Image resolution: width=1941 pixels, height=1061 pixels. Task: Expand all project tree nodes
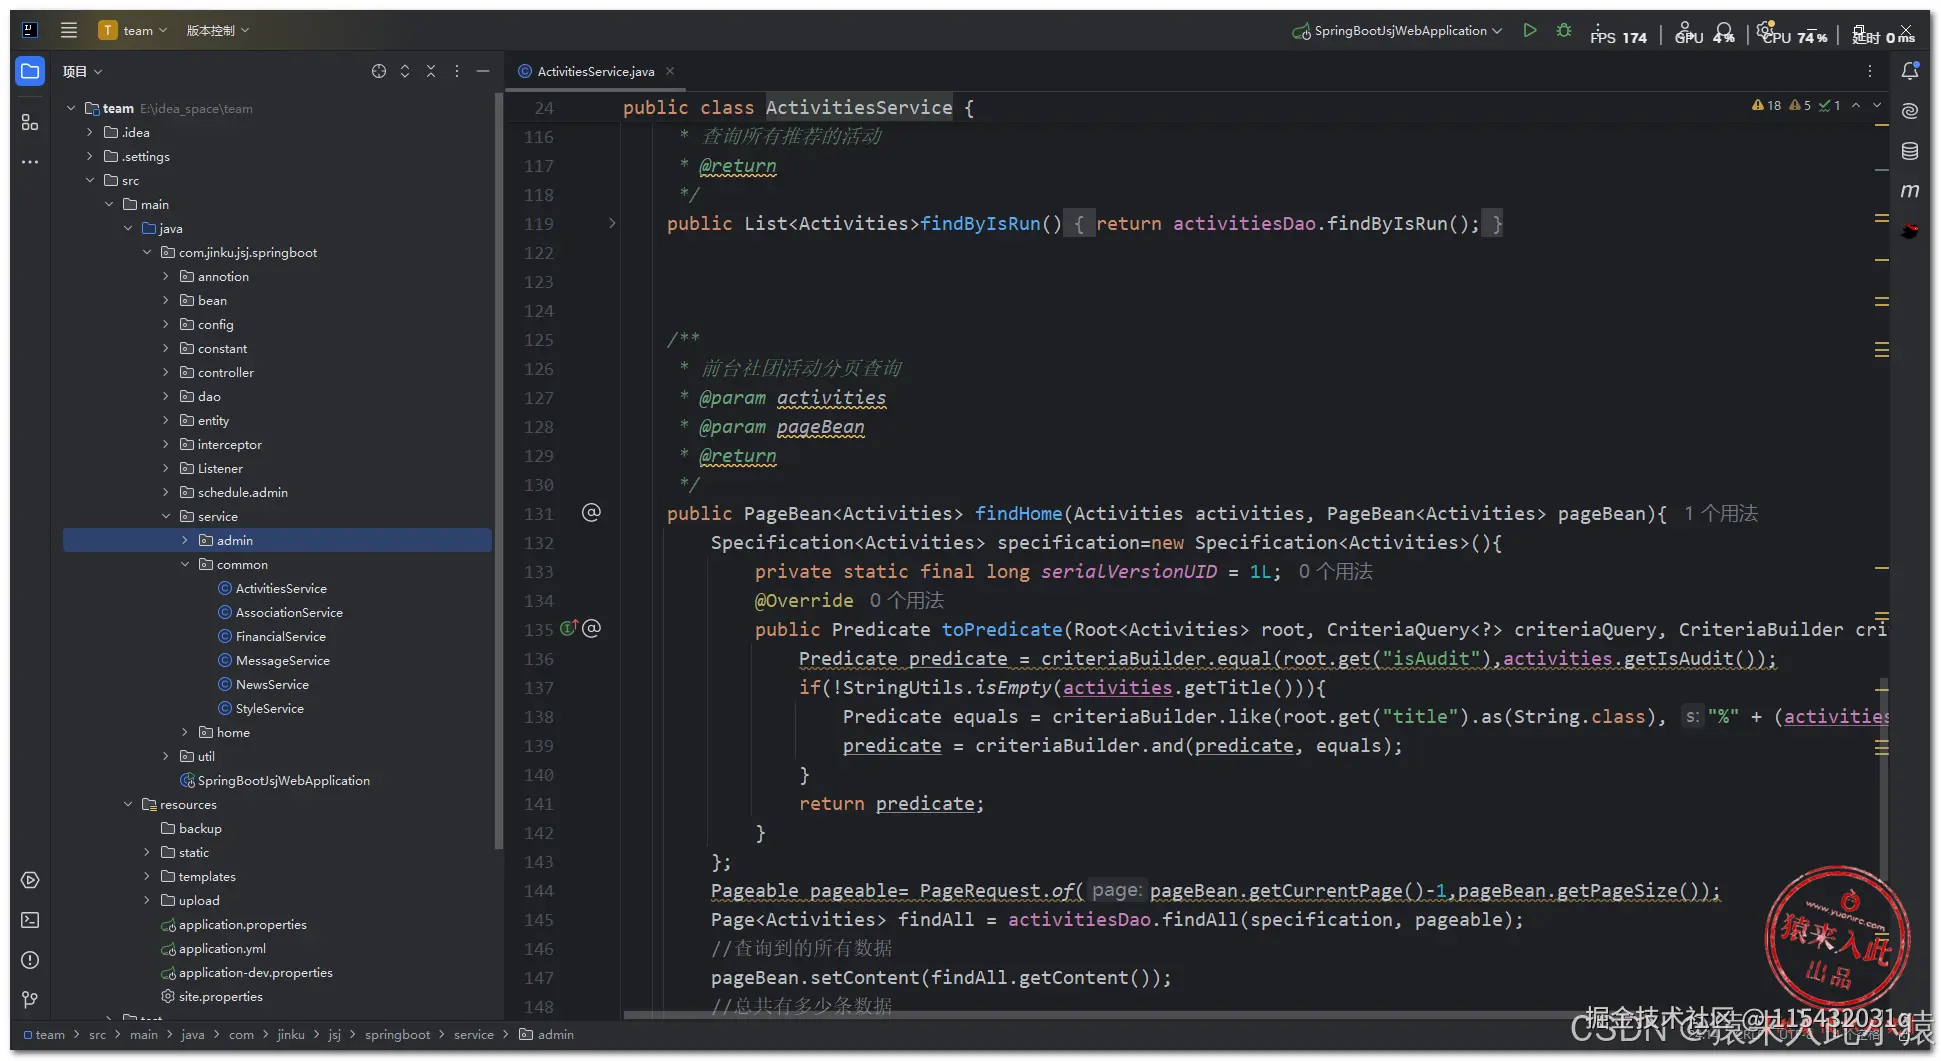coord(405,71)
